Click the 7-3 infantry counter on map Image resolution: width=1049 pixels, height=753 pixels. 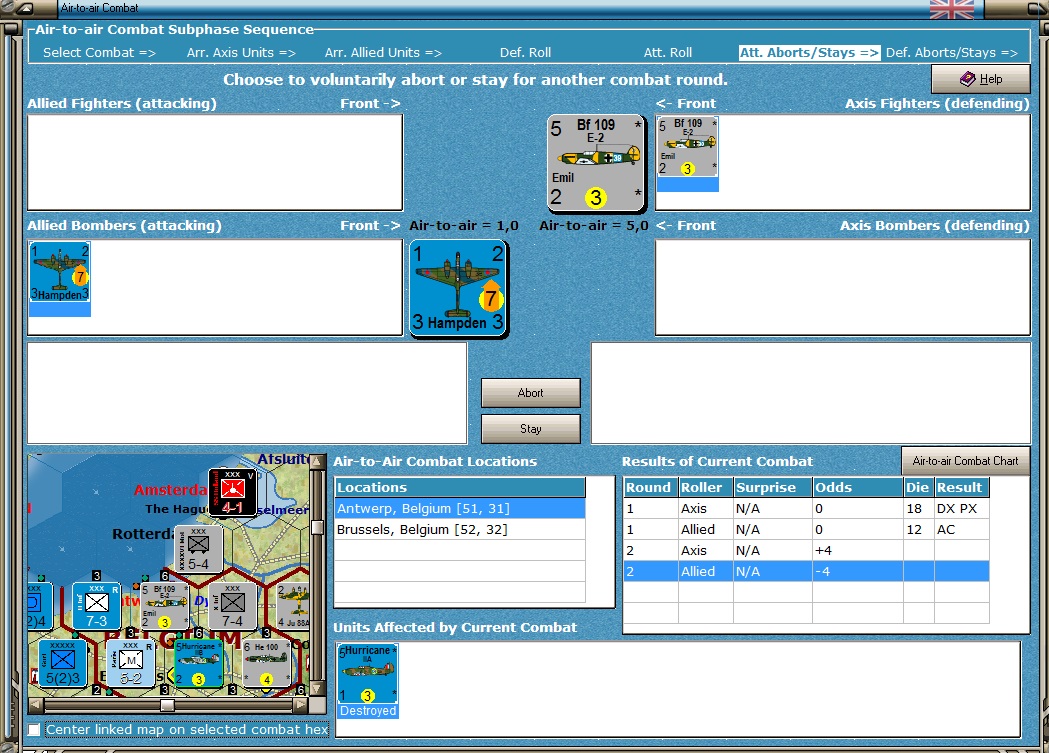(96, 606)
